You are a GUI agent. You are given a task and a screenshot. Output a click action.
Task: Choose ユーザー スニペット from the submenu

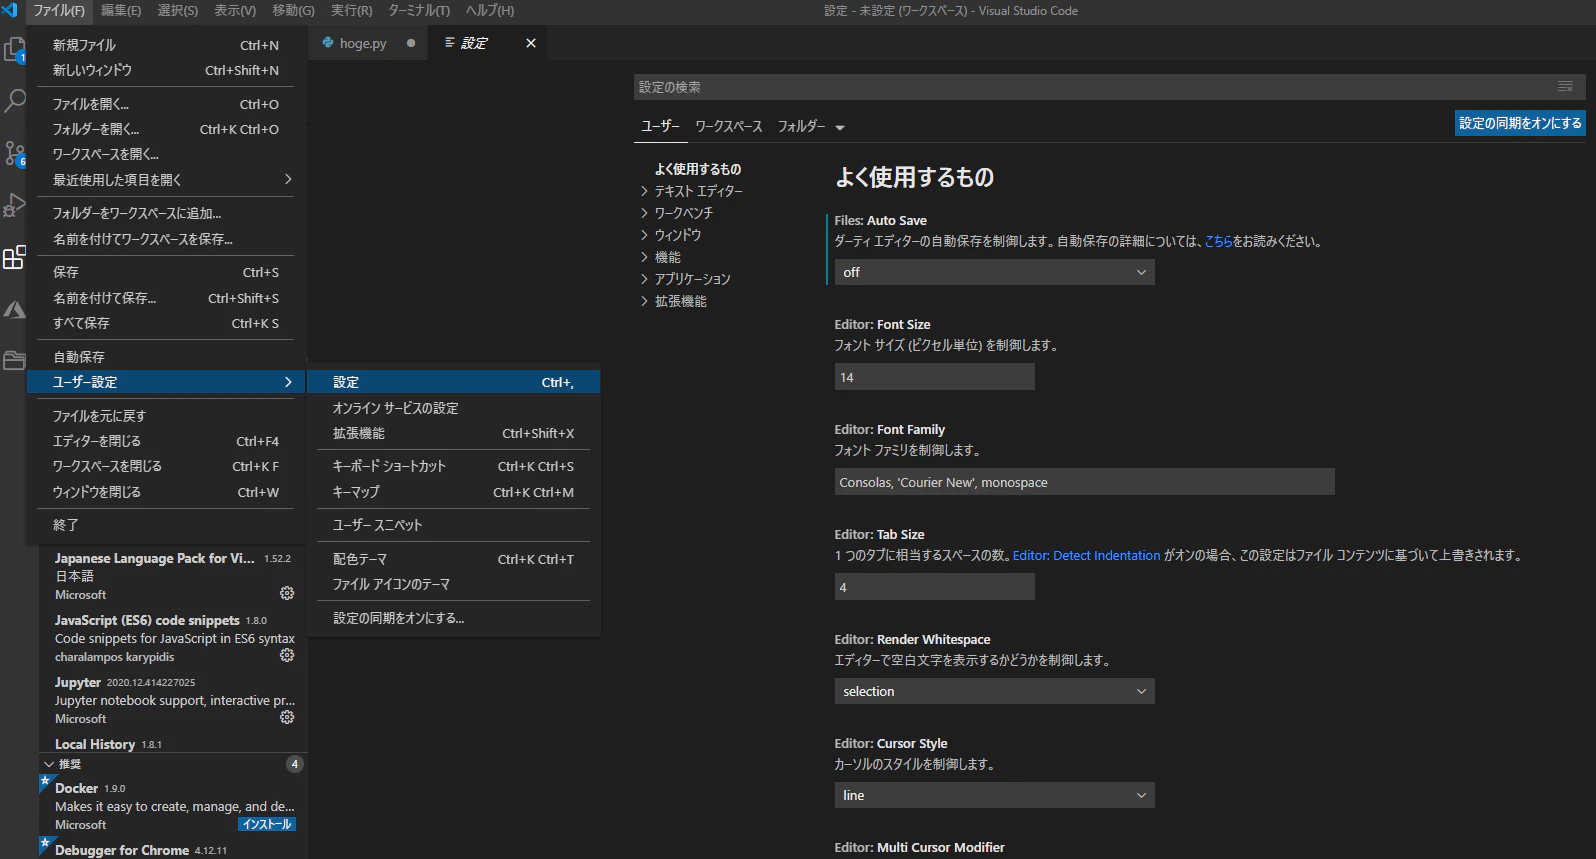[x=453, y=525]
